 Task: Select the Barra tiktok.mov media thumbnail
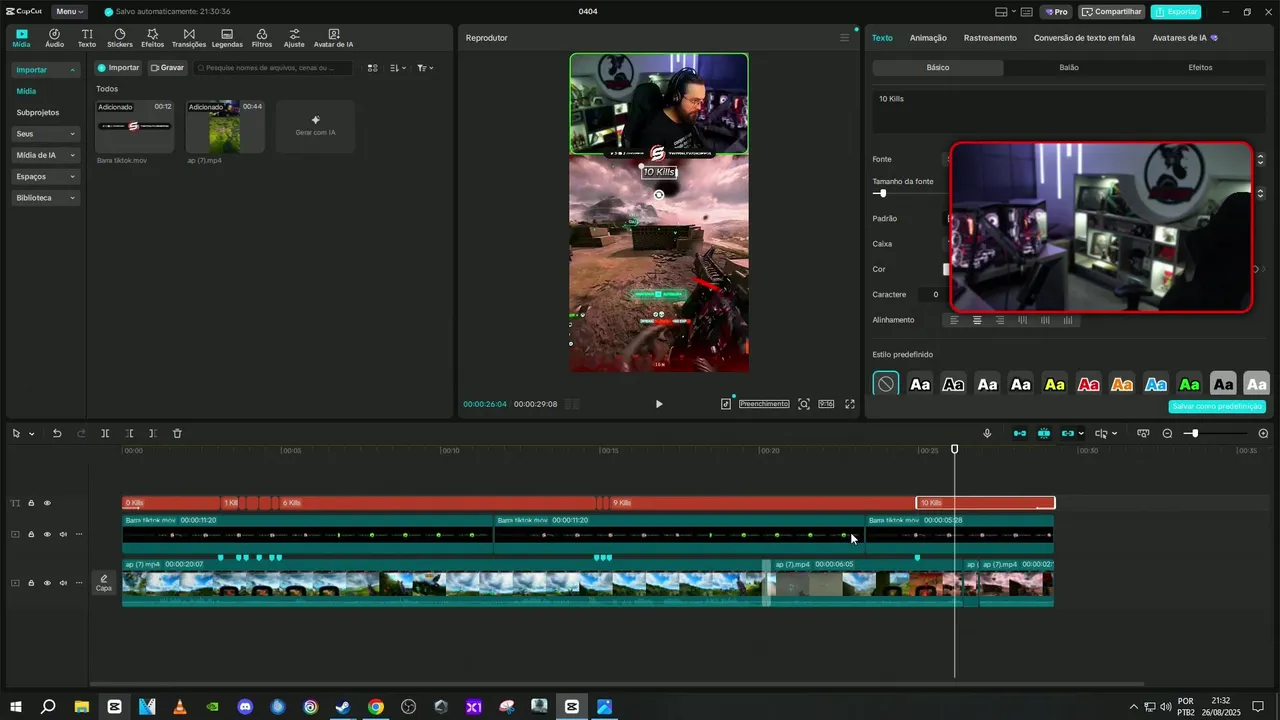(x=134, y=126)
